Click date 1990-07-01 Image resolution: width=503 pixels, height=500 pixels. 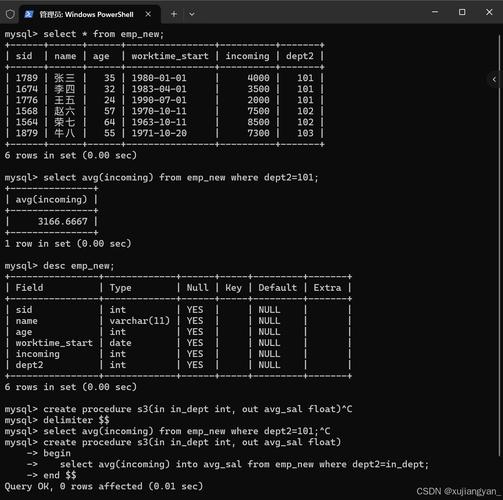[x=159, y=100]
